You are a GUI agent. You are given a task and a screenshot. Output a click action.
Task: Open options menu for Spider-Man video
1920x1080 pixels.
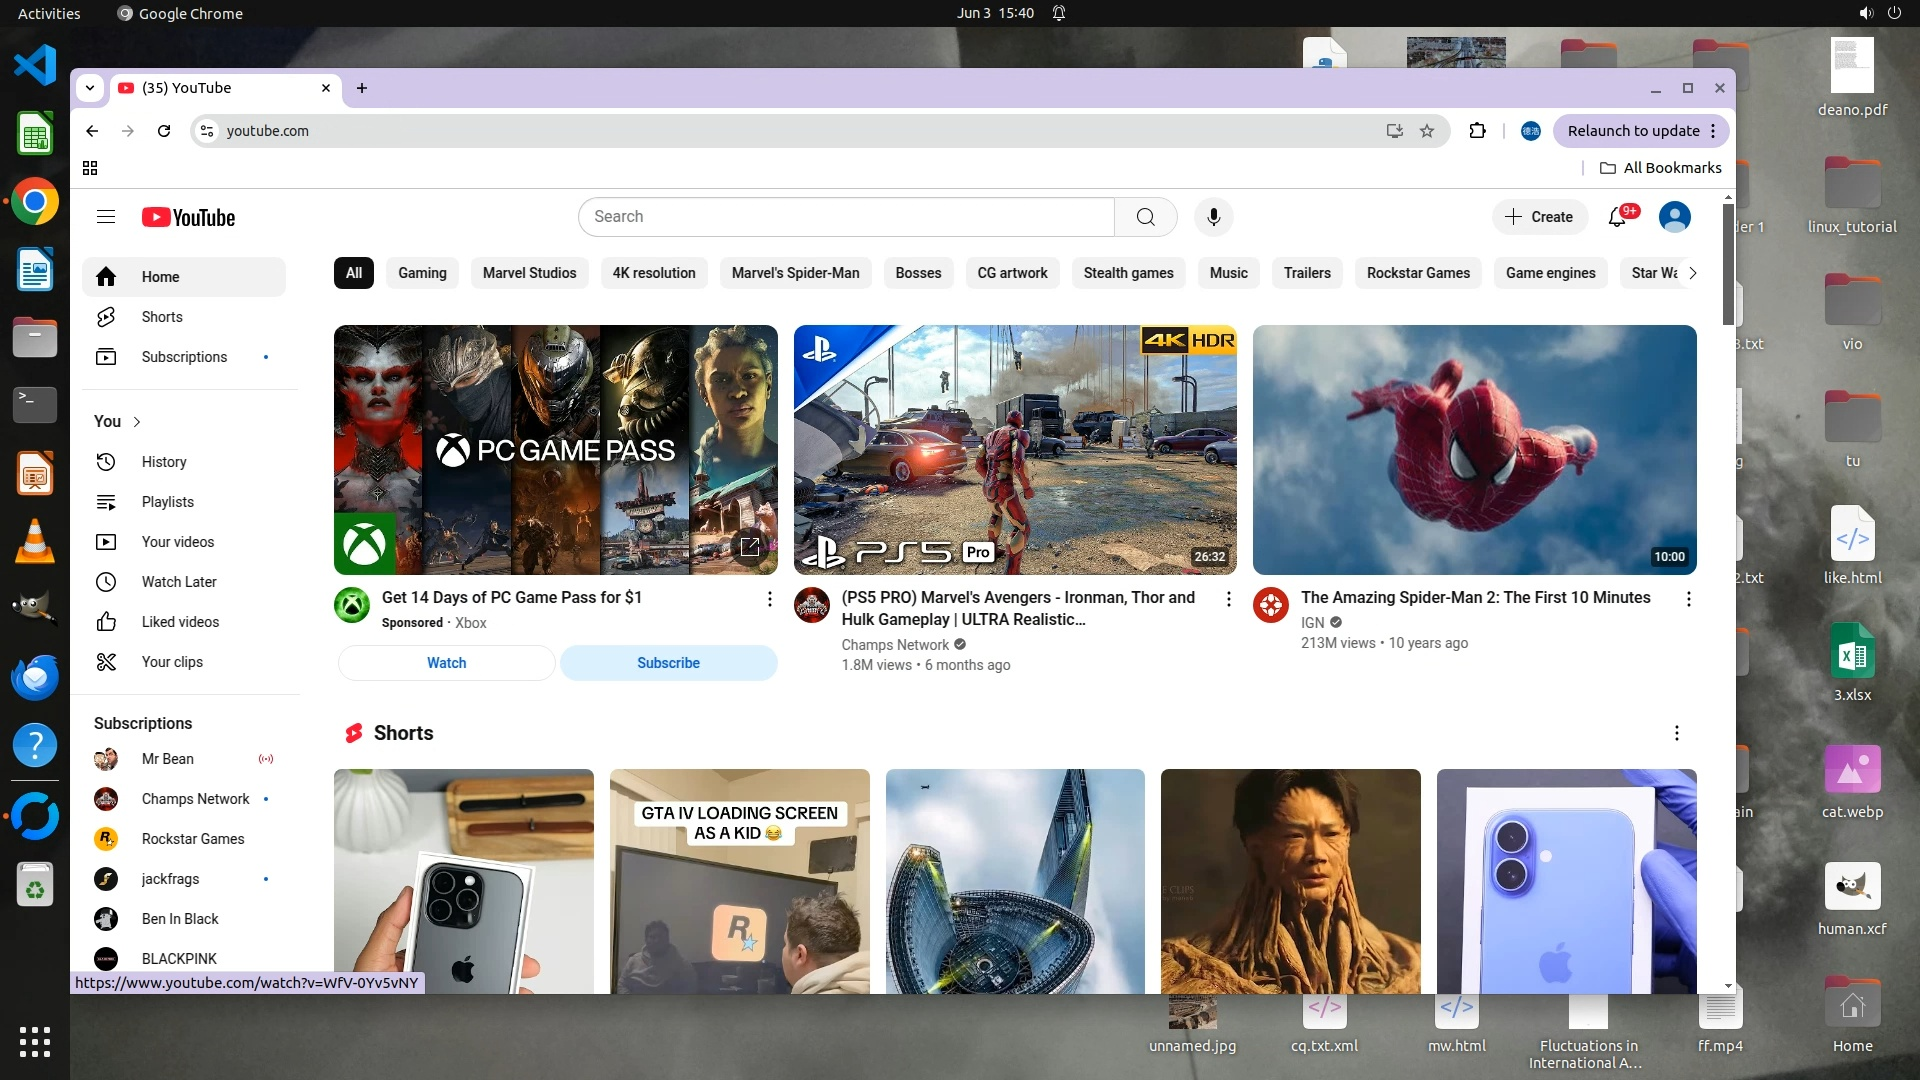click(1688, 599)
